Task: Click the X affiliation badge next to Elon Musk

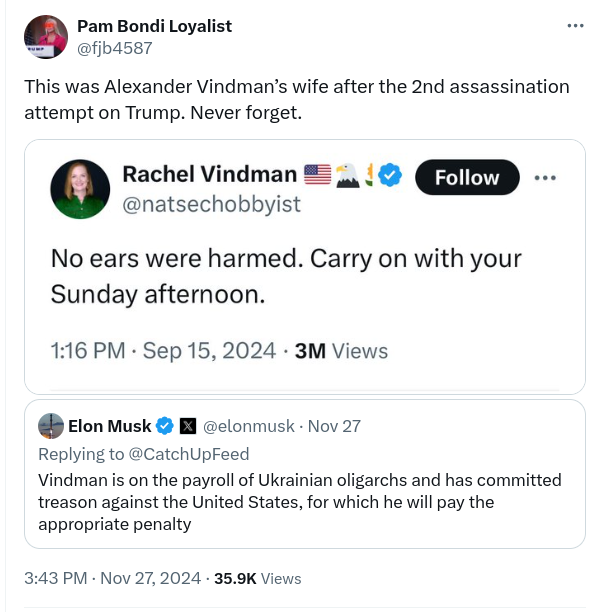Action: point(188,426)
